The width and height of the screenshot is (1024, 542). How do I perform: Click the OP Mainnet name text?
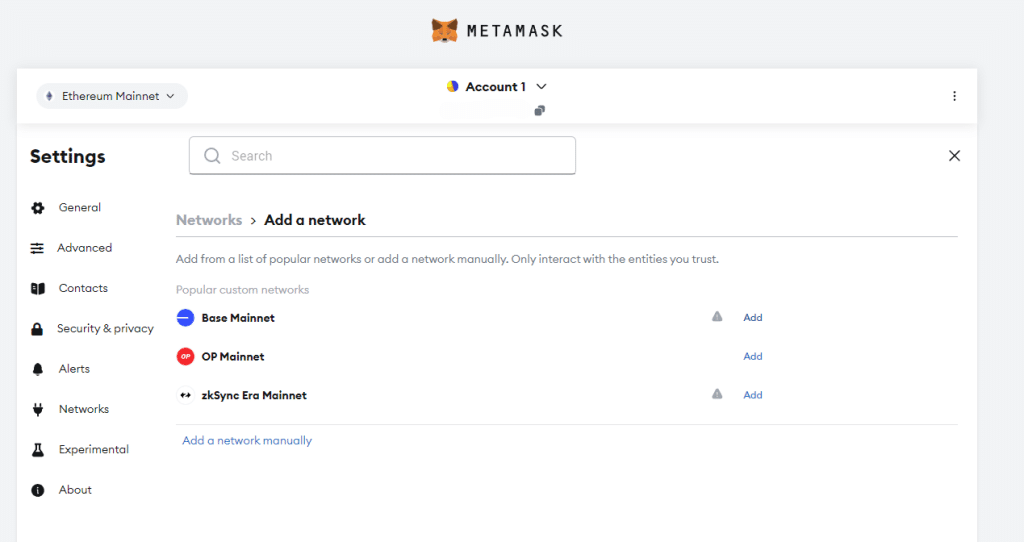232,357
